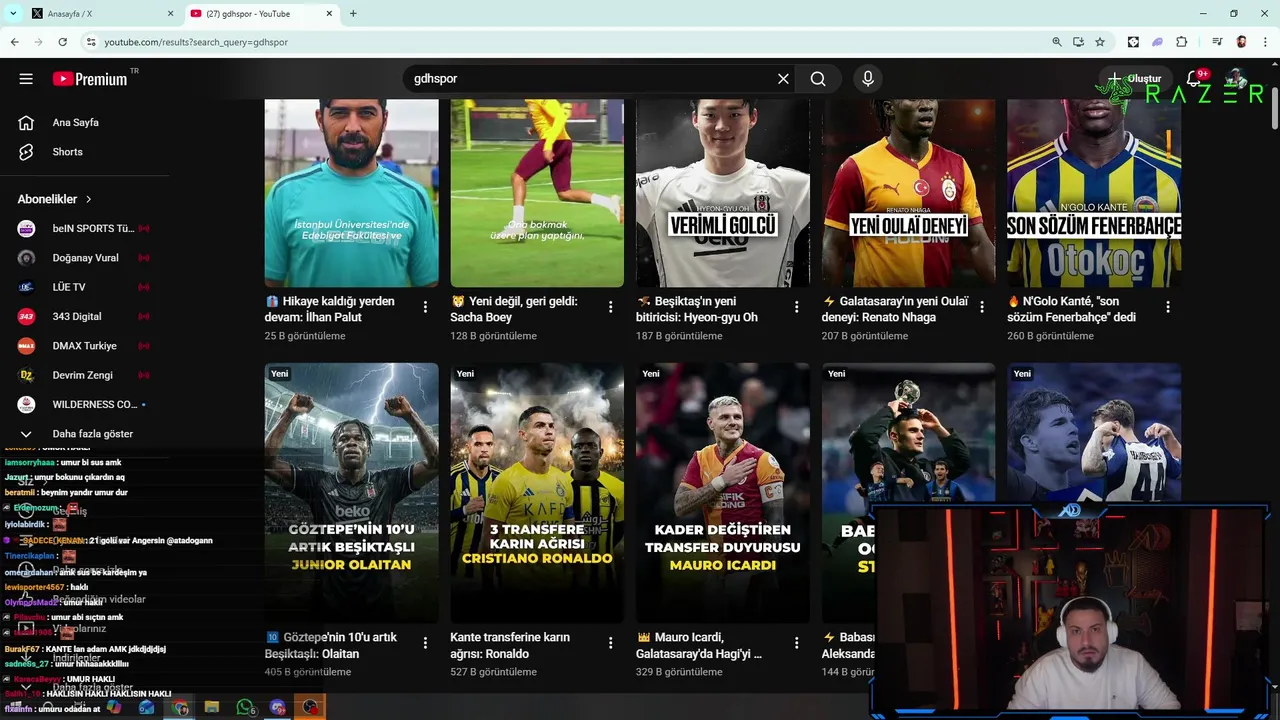Open more options for Olaitan video
The image size is (1280, 720).
(425, 643)
